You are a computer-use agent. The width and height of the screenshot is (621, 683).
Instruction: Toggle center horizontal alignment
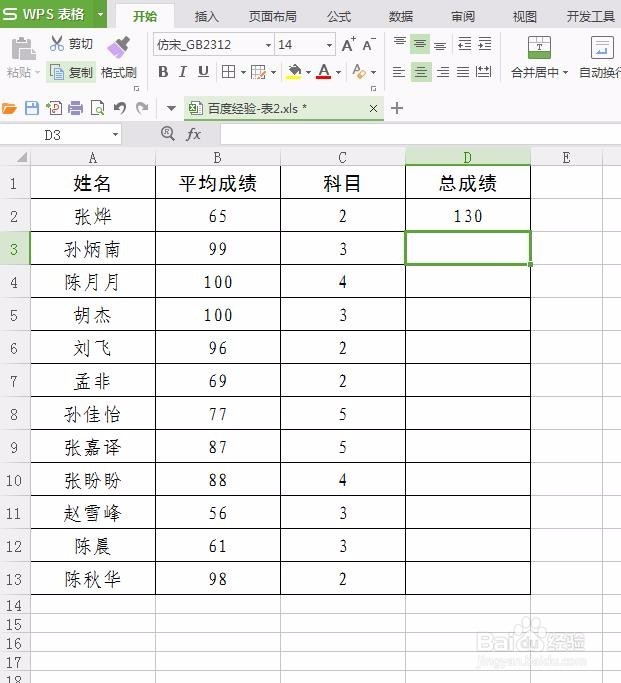[421, 72]
